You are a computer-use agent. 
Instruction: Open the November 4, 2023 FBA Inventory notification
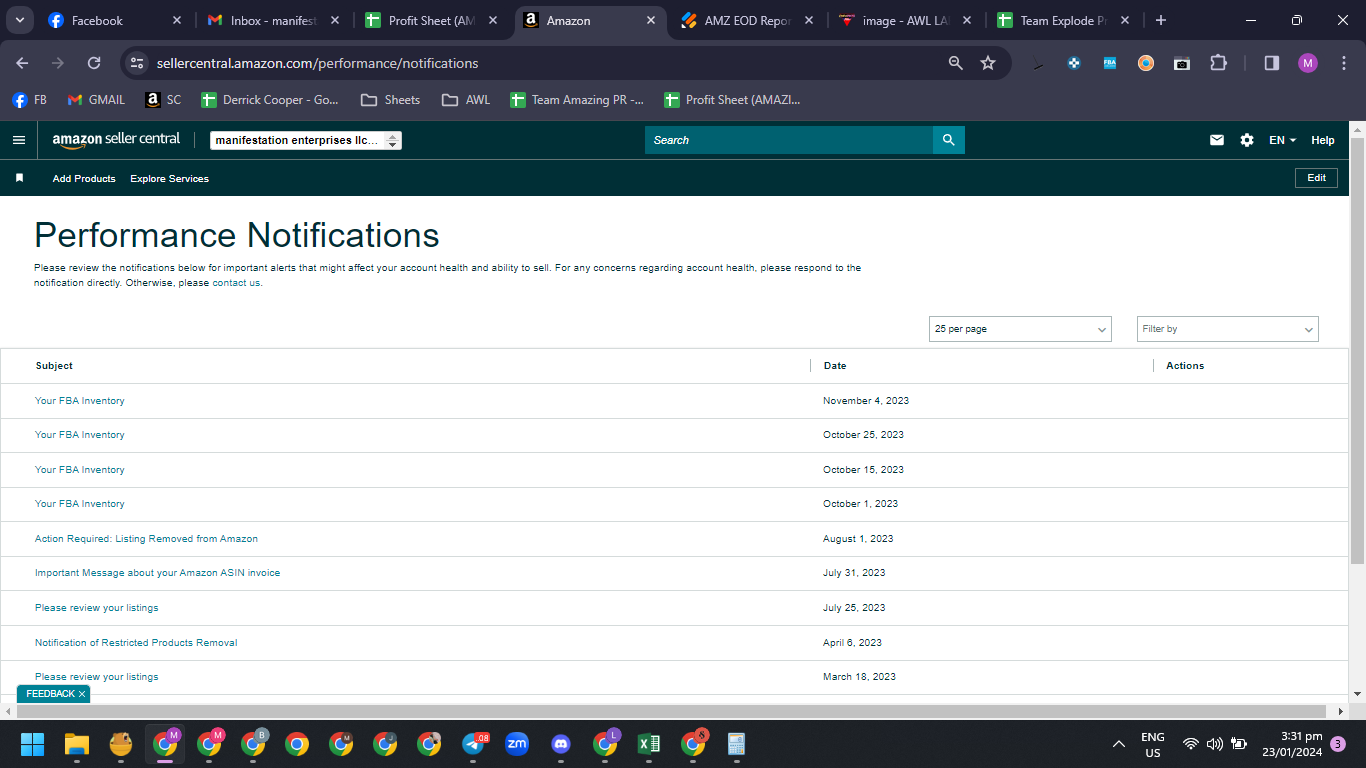pyautogui.click(x=80, y=401)
